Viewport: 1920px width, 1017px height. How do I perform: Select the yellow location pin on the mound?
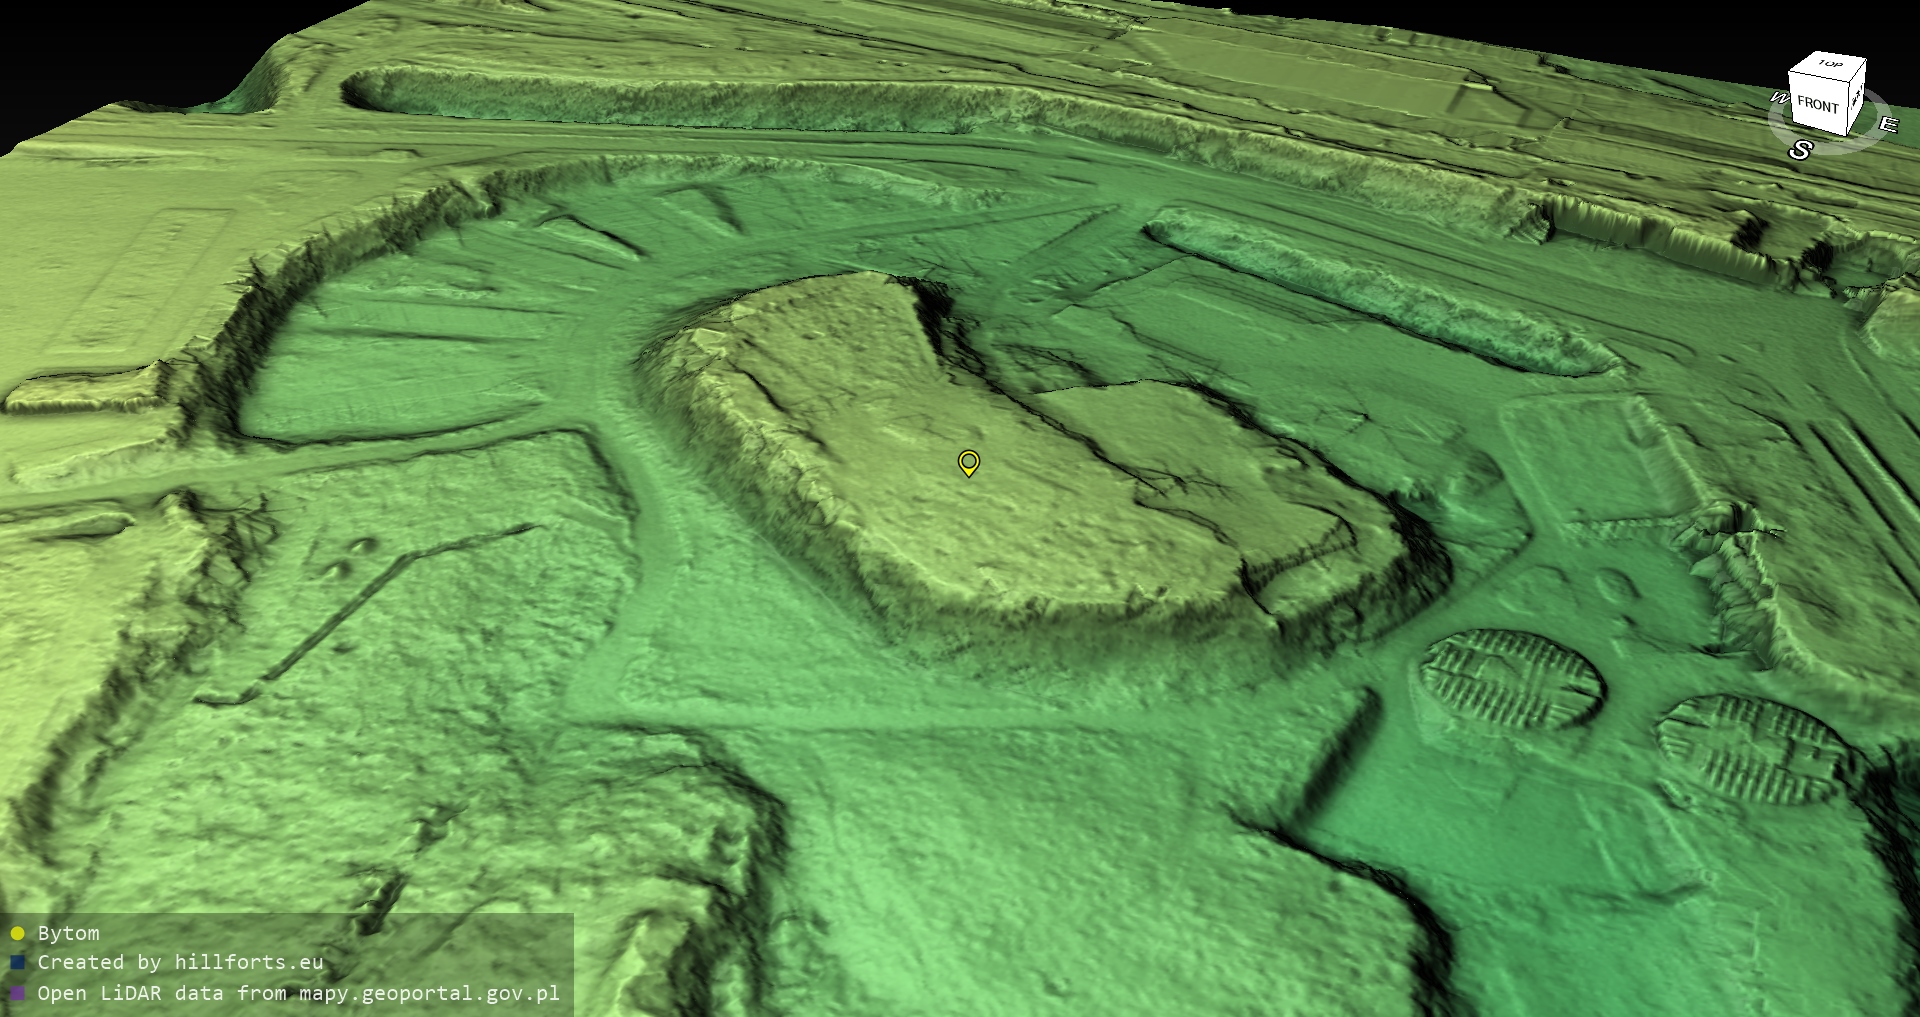968,462
